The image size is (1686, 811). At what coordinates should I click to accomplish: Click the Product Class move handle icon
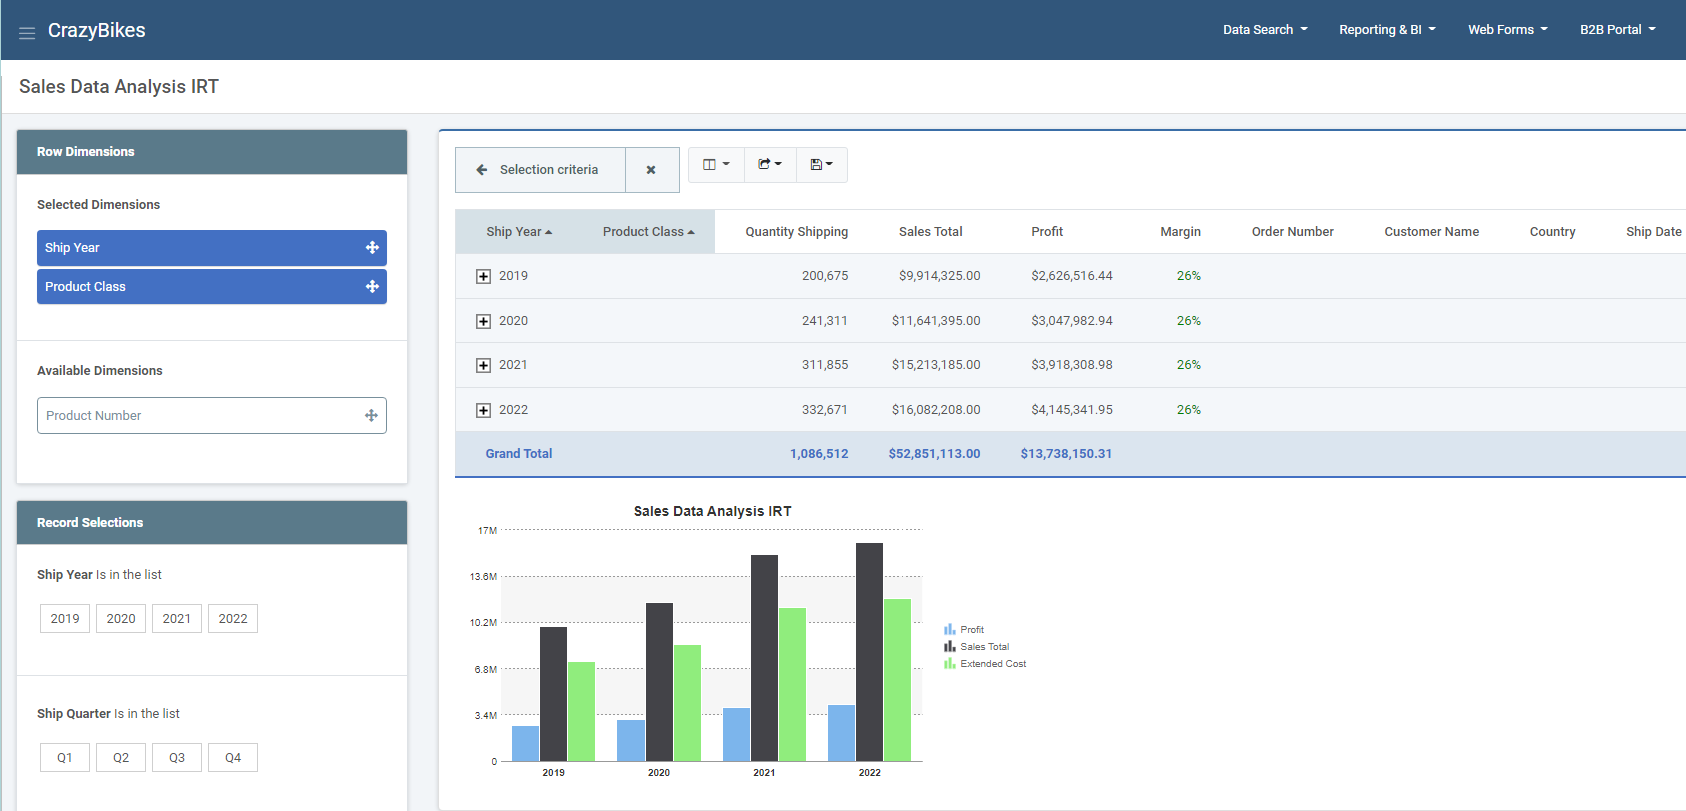pyautogui.click(x=372, y=287)
